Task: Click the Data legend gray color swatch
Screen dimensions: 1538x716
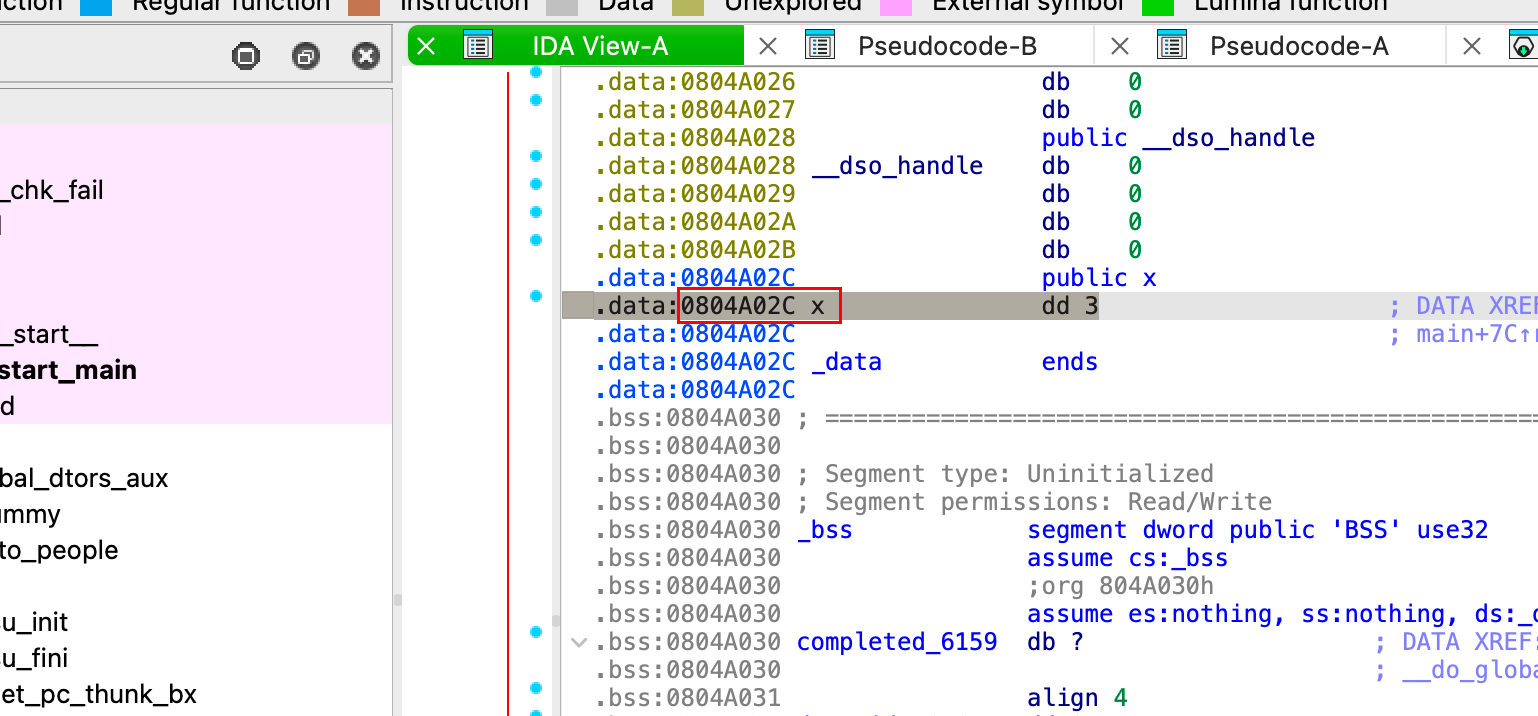Action: click(563, 5)
